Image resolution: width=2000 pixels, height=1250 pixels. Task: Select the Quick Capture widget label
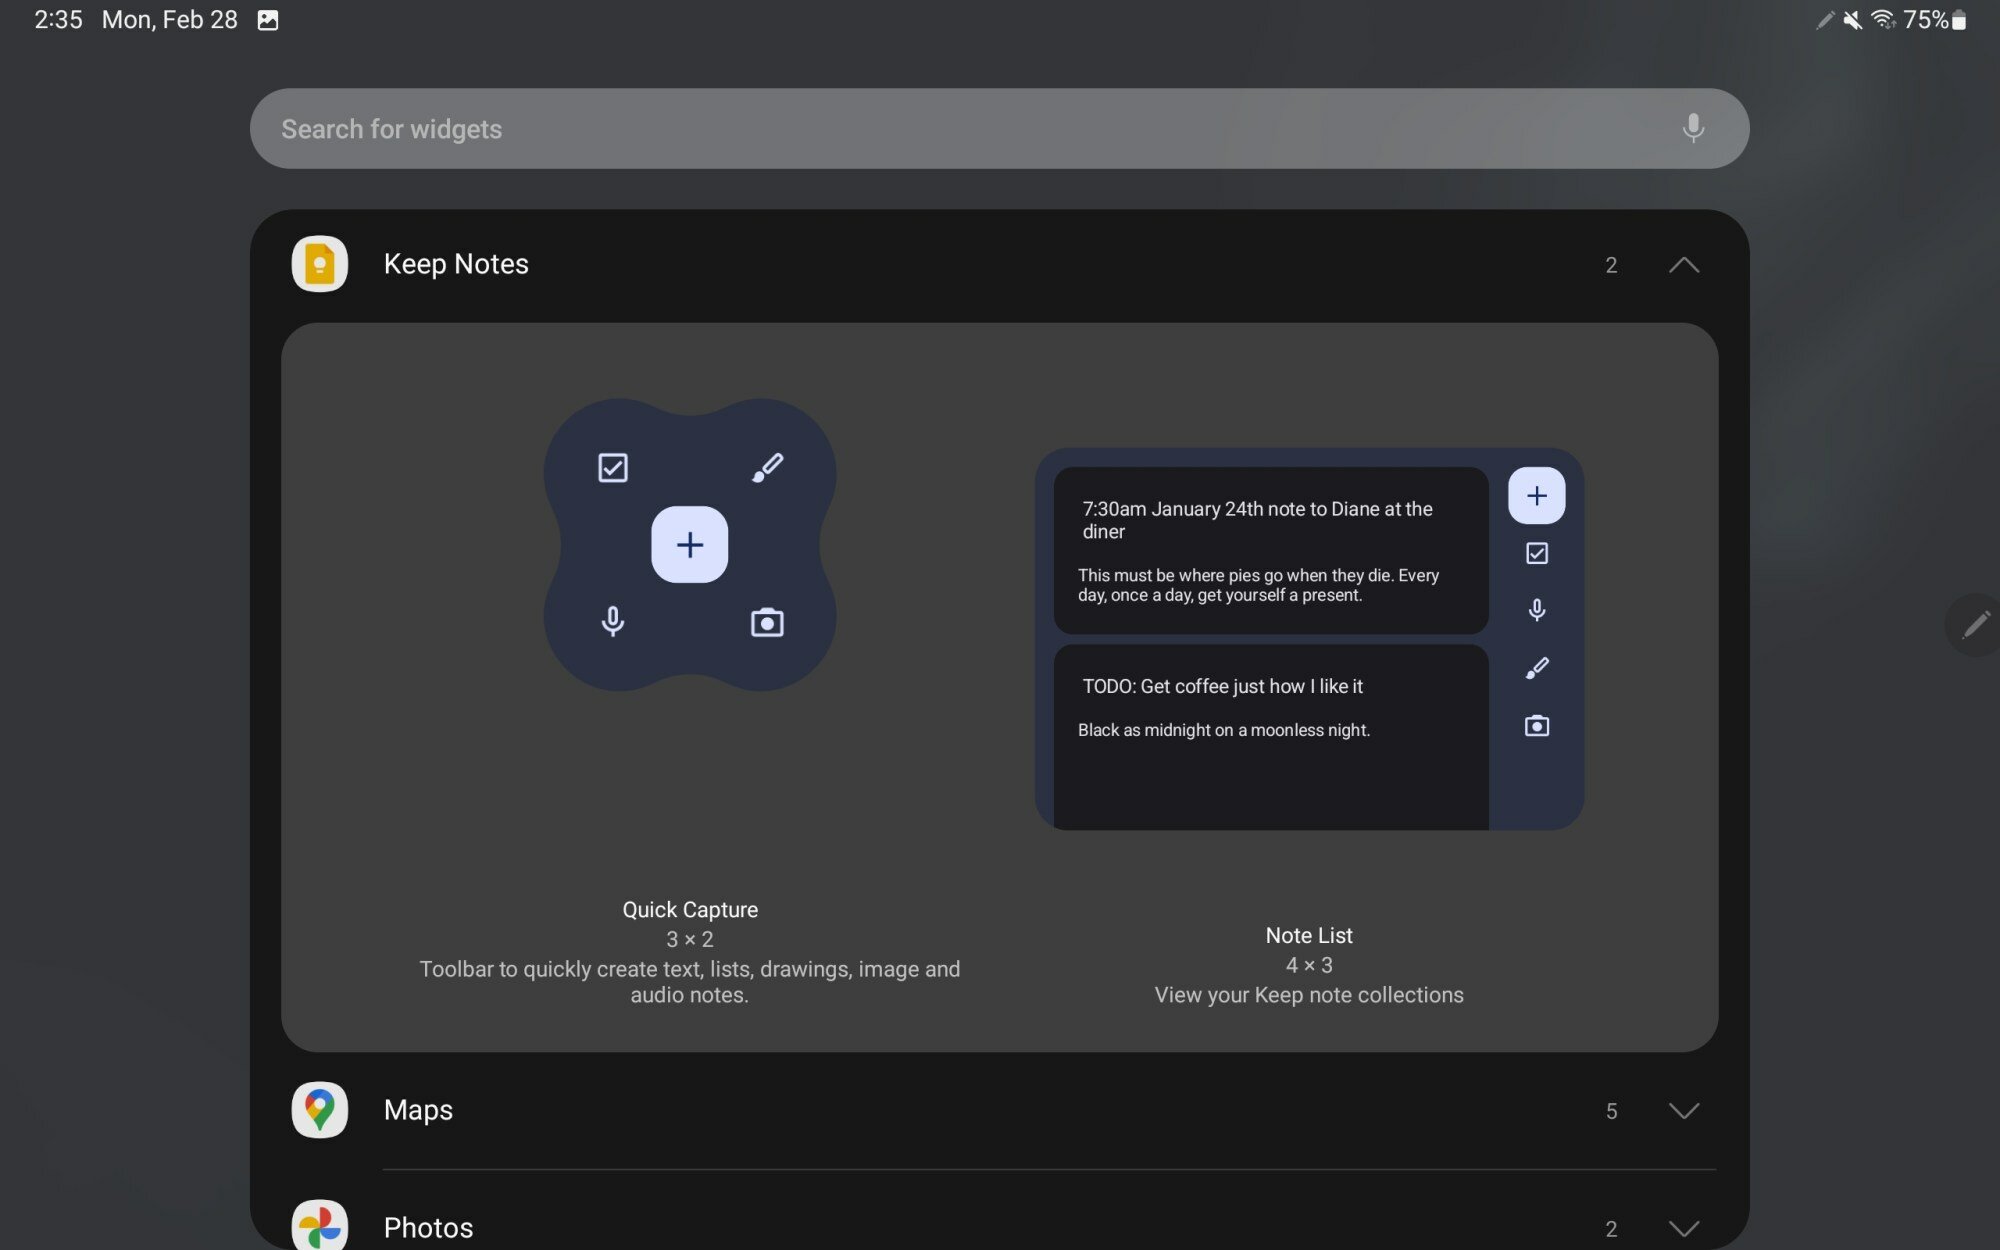[689, 910]
